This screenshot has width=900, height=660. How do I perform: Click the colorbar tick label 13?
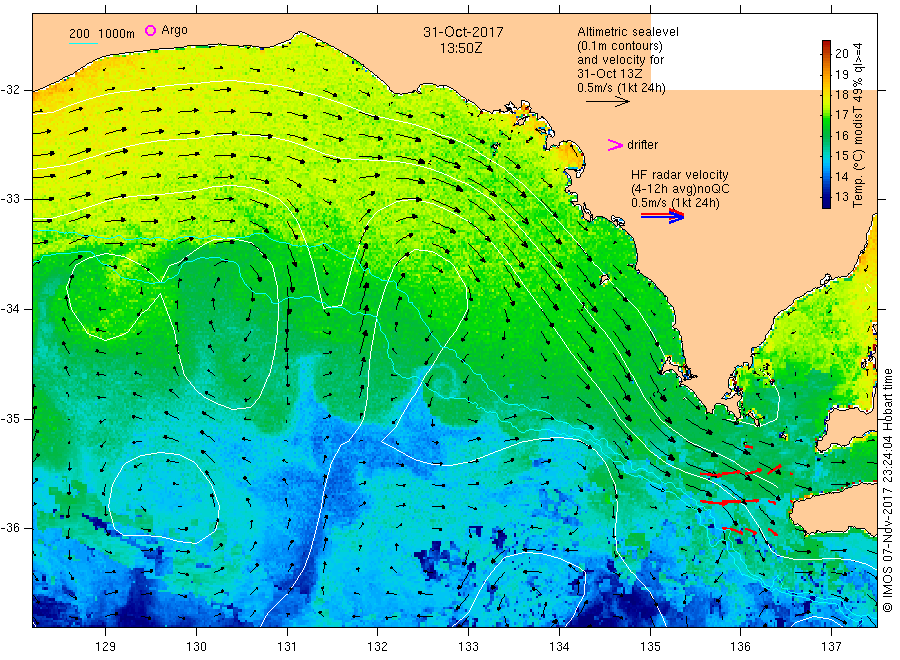click(x=841, y=197)
